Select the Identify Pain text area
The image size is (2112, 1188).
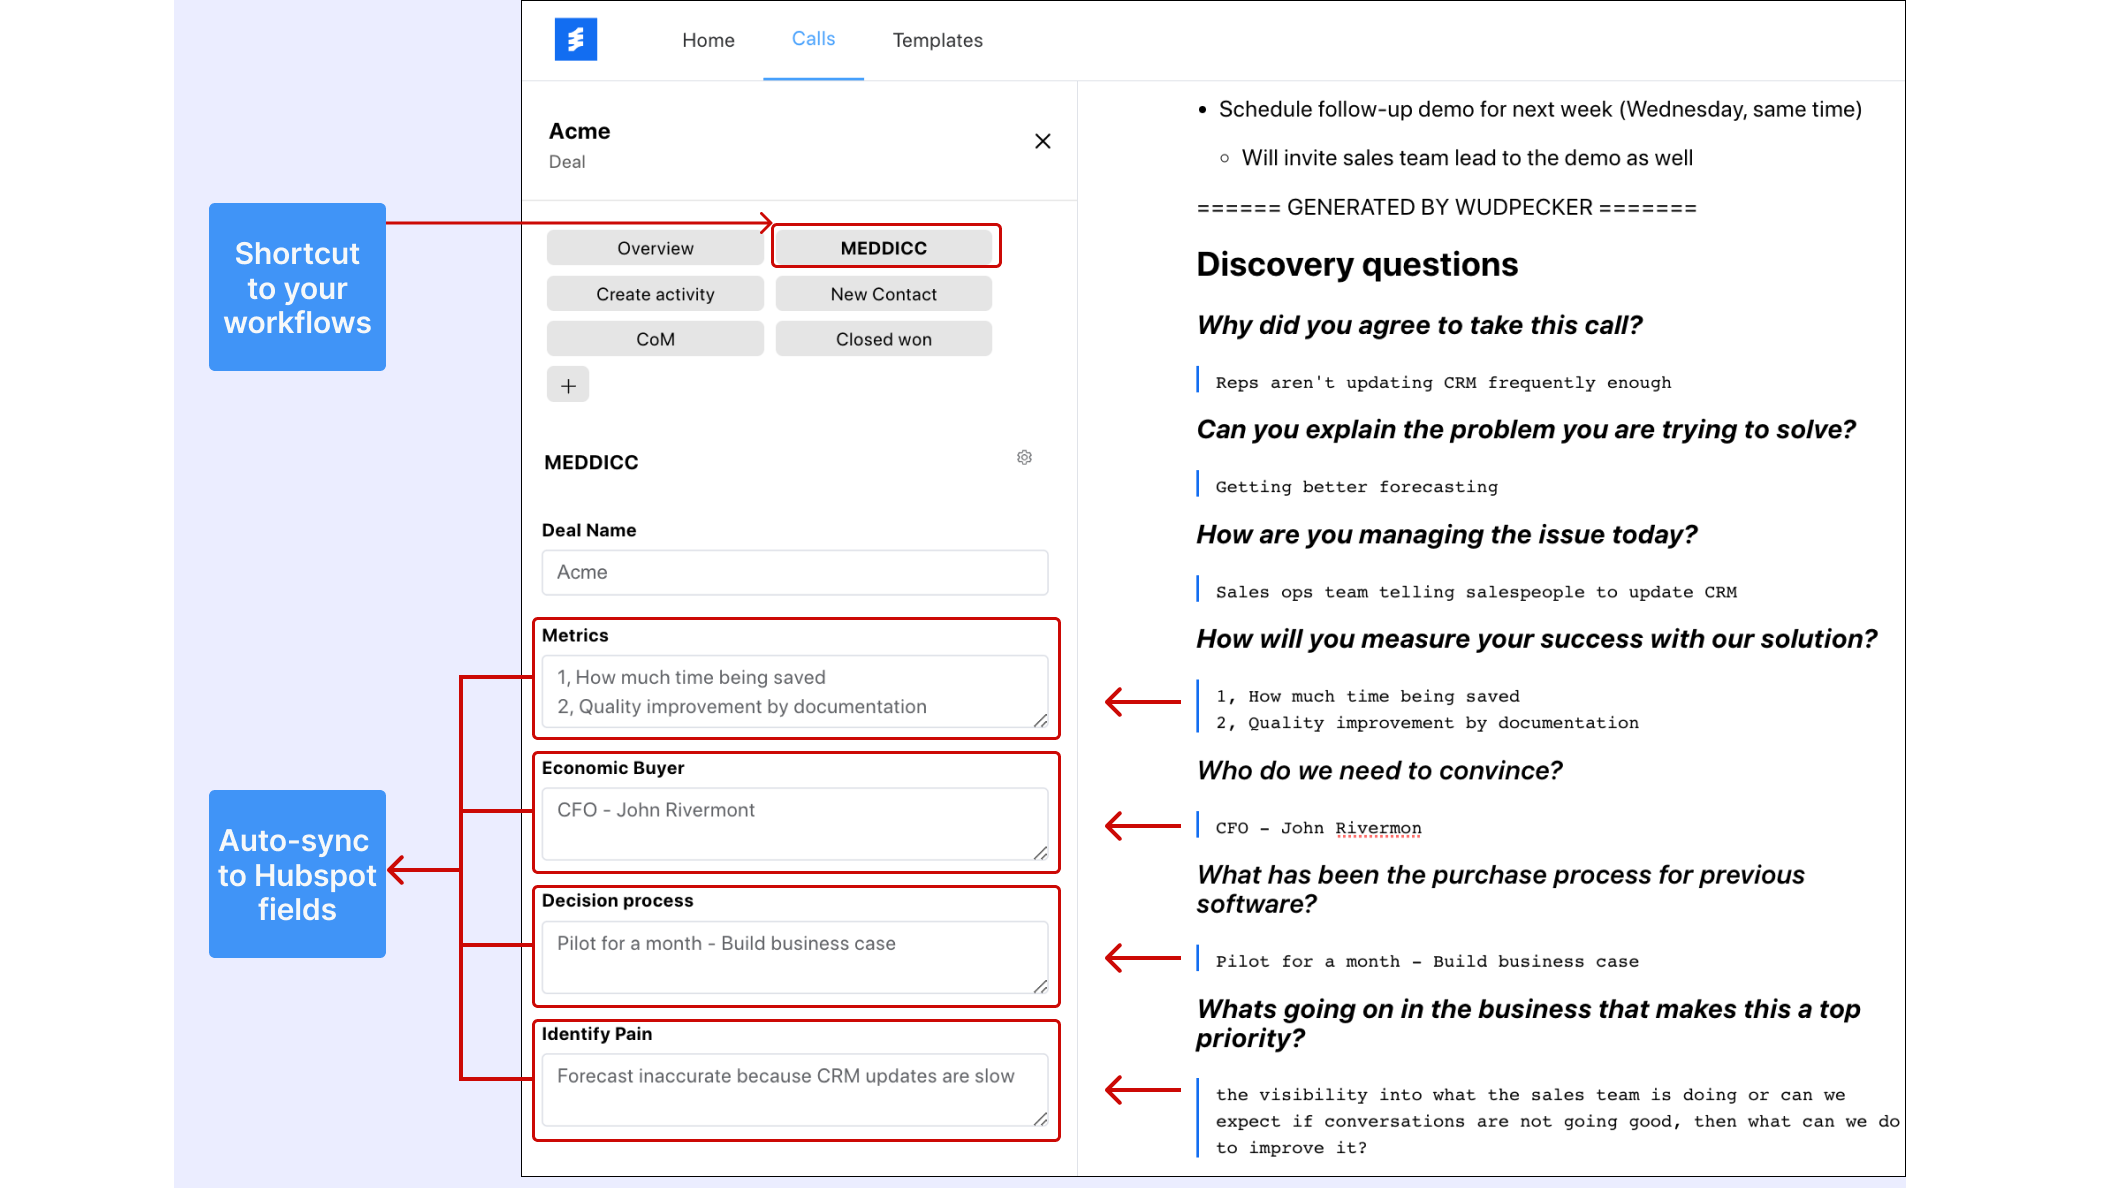pos(795,1090)
